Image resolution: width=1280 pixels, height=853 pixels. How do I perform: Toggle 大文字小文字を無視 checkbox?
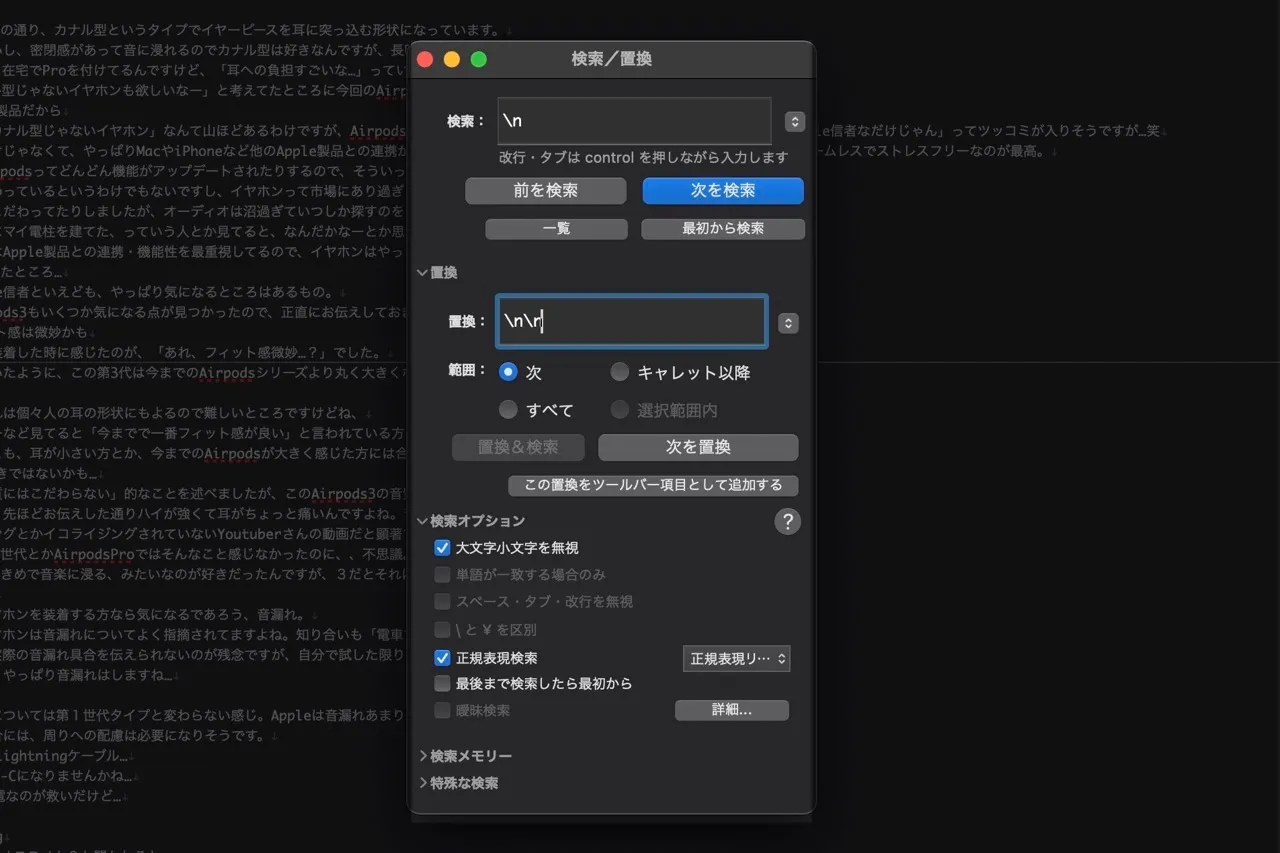coord(442,548)
